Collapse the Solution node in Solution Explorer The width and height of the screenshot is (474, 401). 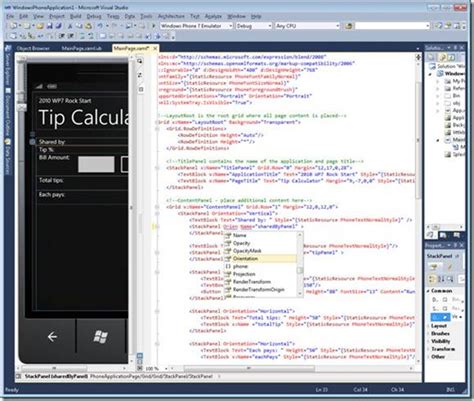coord(430,74)
